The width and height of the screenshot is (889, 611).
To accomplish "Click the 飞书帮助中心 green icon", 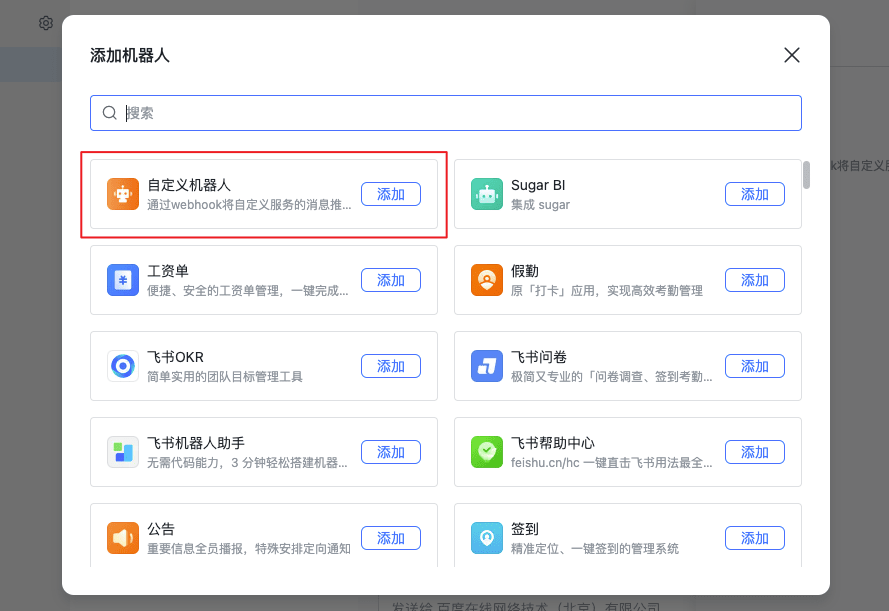I will (x=486, y=452).
